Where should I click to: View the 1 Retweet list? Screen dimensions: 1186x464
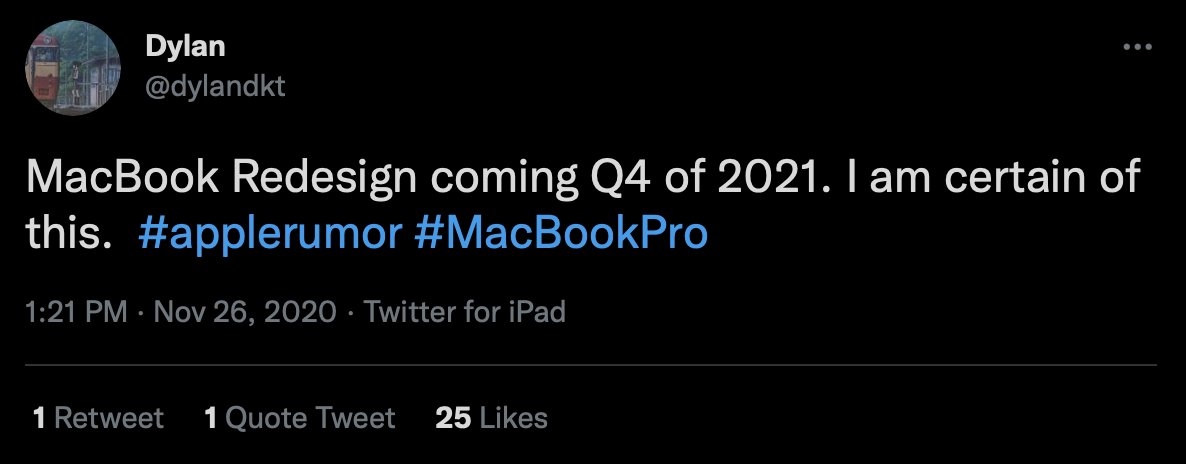point(98,417)
